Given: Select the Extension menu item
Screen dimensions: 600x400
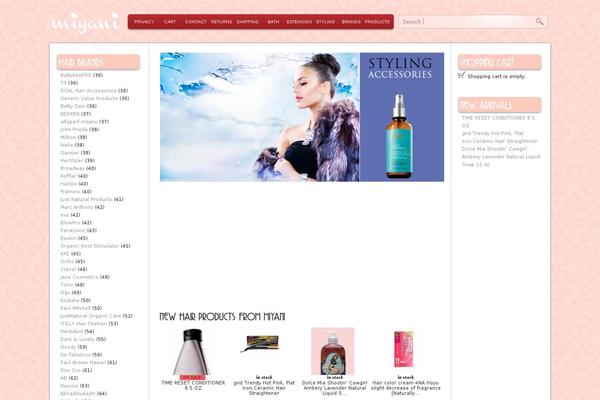Looking at the screenshot, I should (x=299, y=22).
